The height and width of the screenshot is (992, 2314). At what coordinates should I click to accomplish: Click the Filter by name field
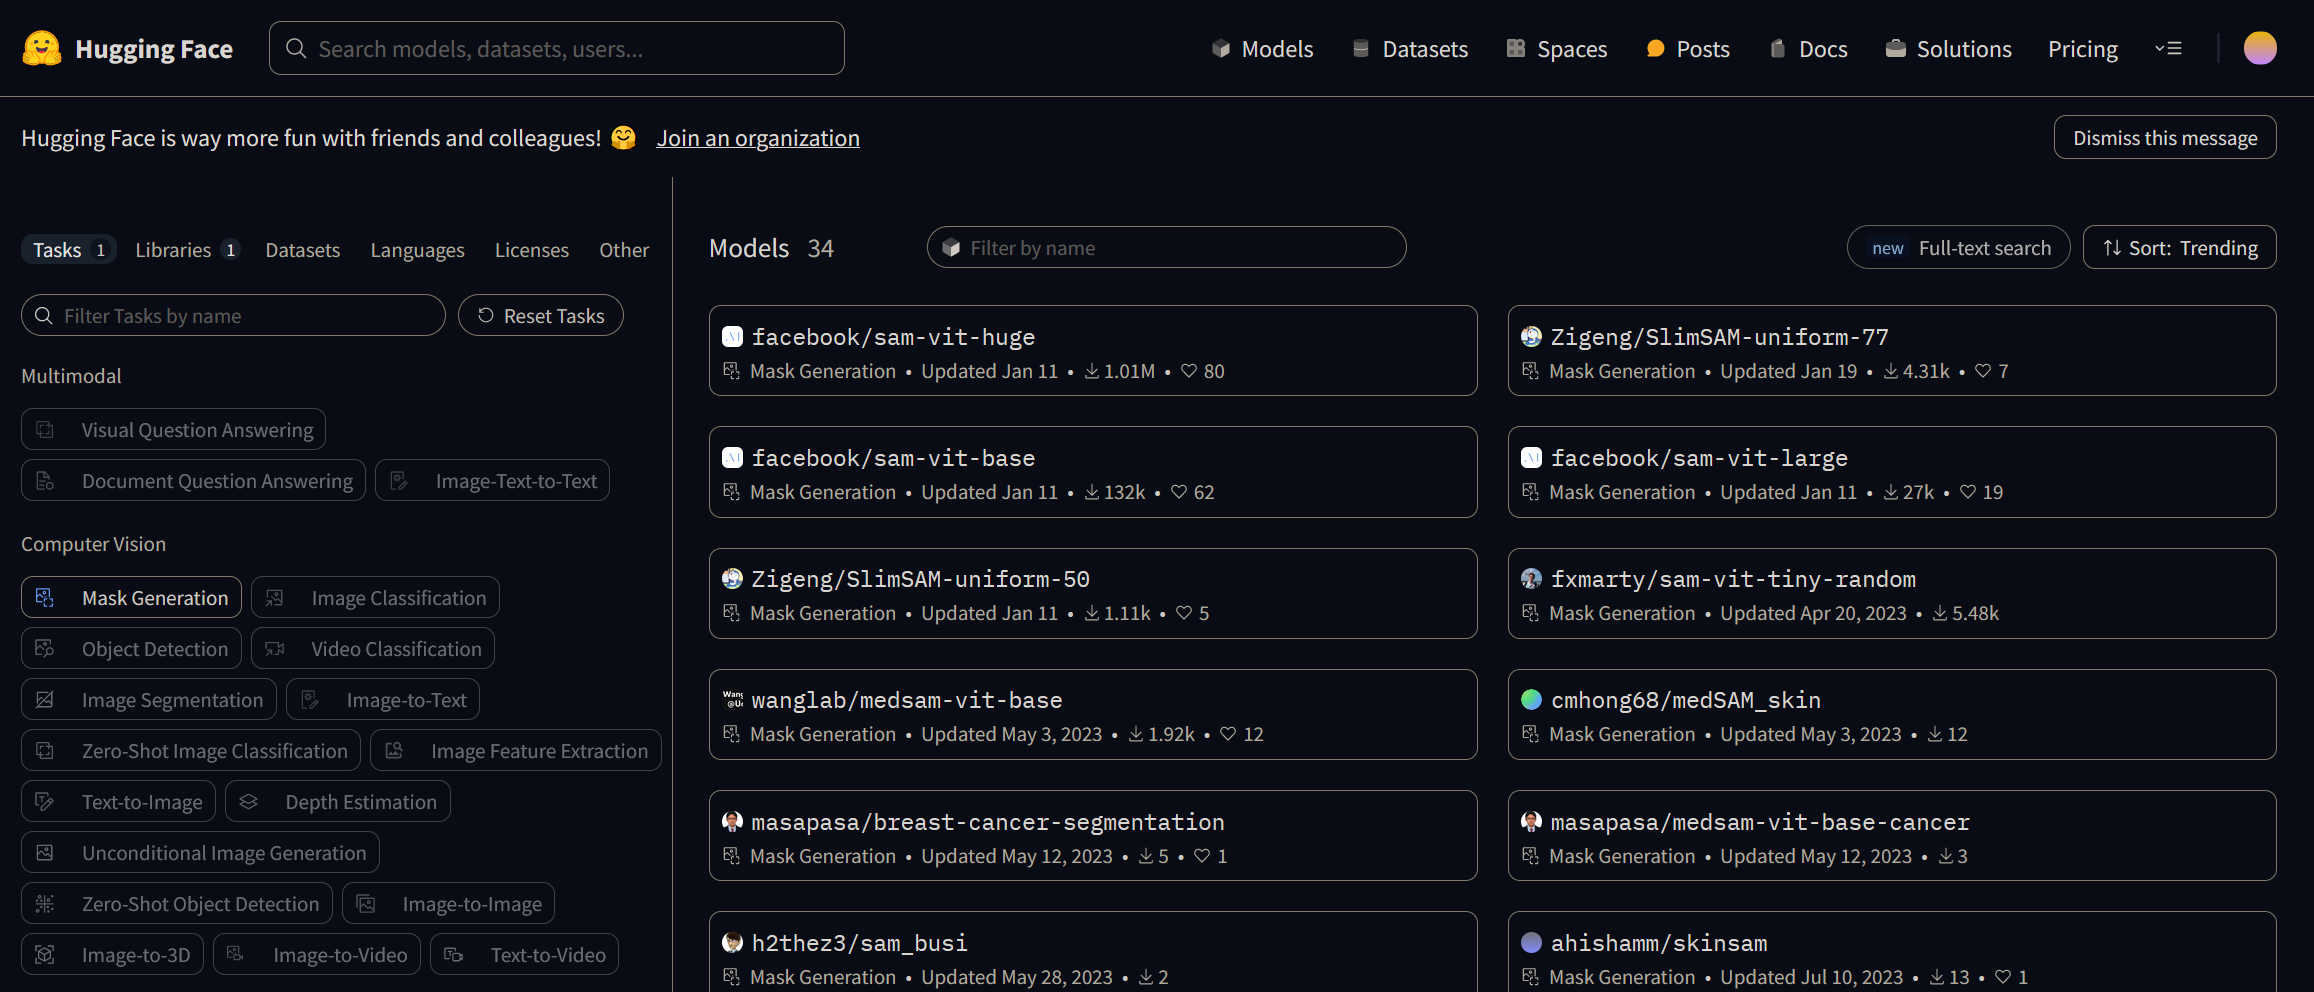(x=1166, y=248)
